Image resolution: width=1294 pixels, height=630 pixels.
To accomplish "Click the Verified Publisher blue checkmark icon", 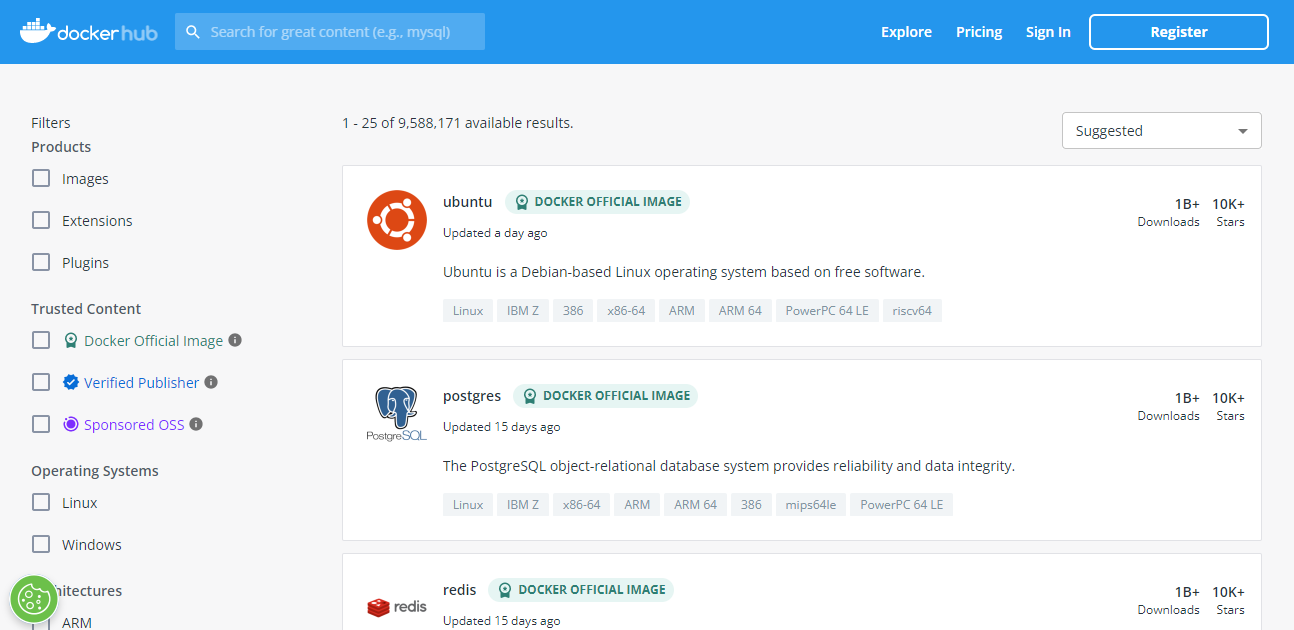I will 70,381.
